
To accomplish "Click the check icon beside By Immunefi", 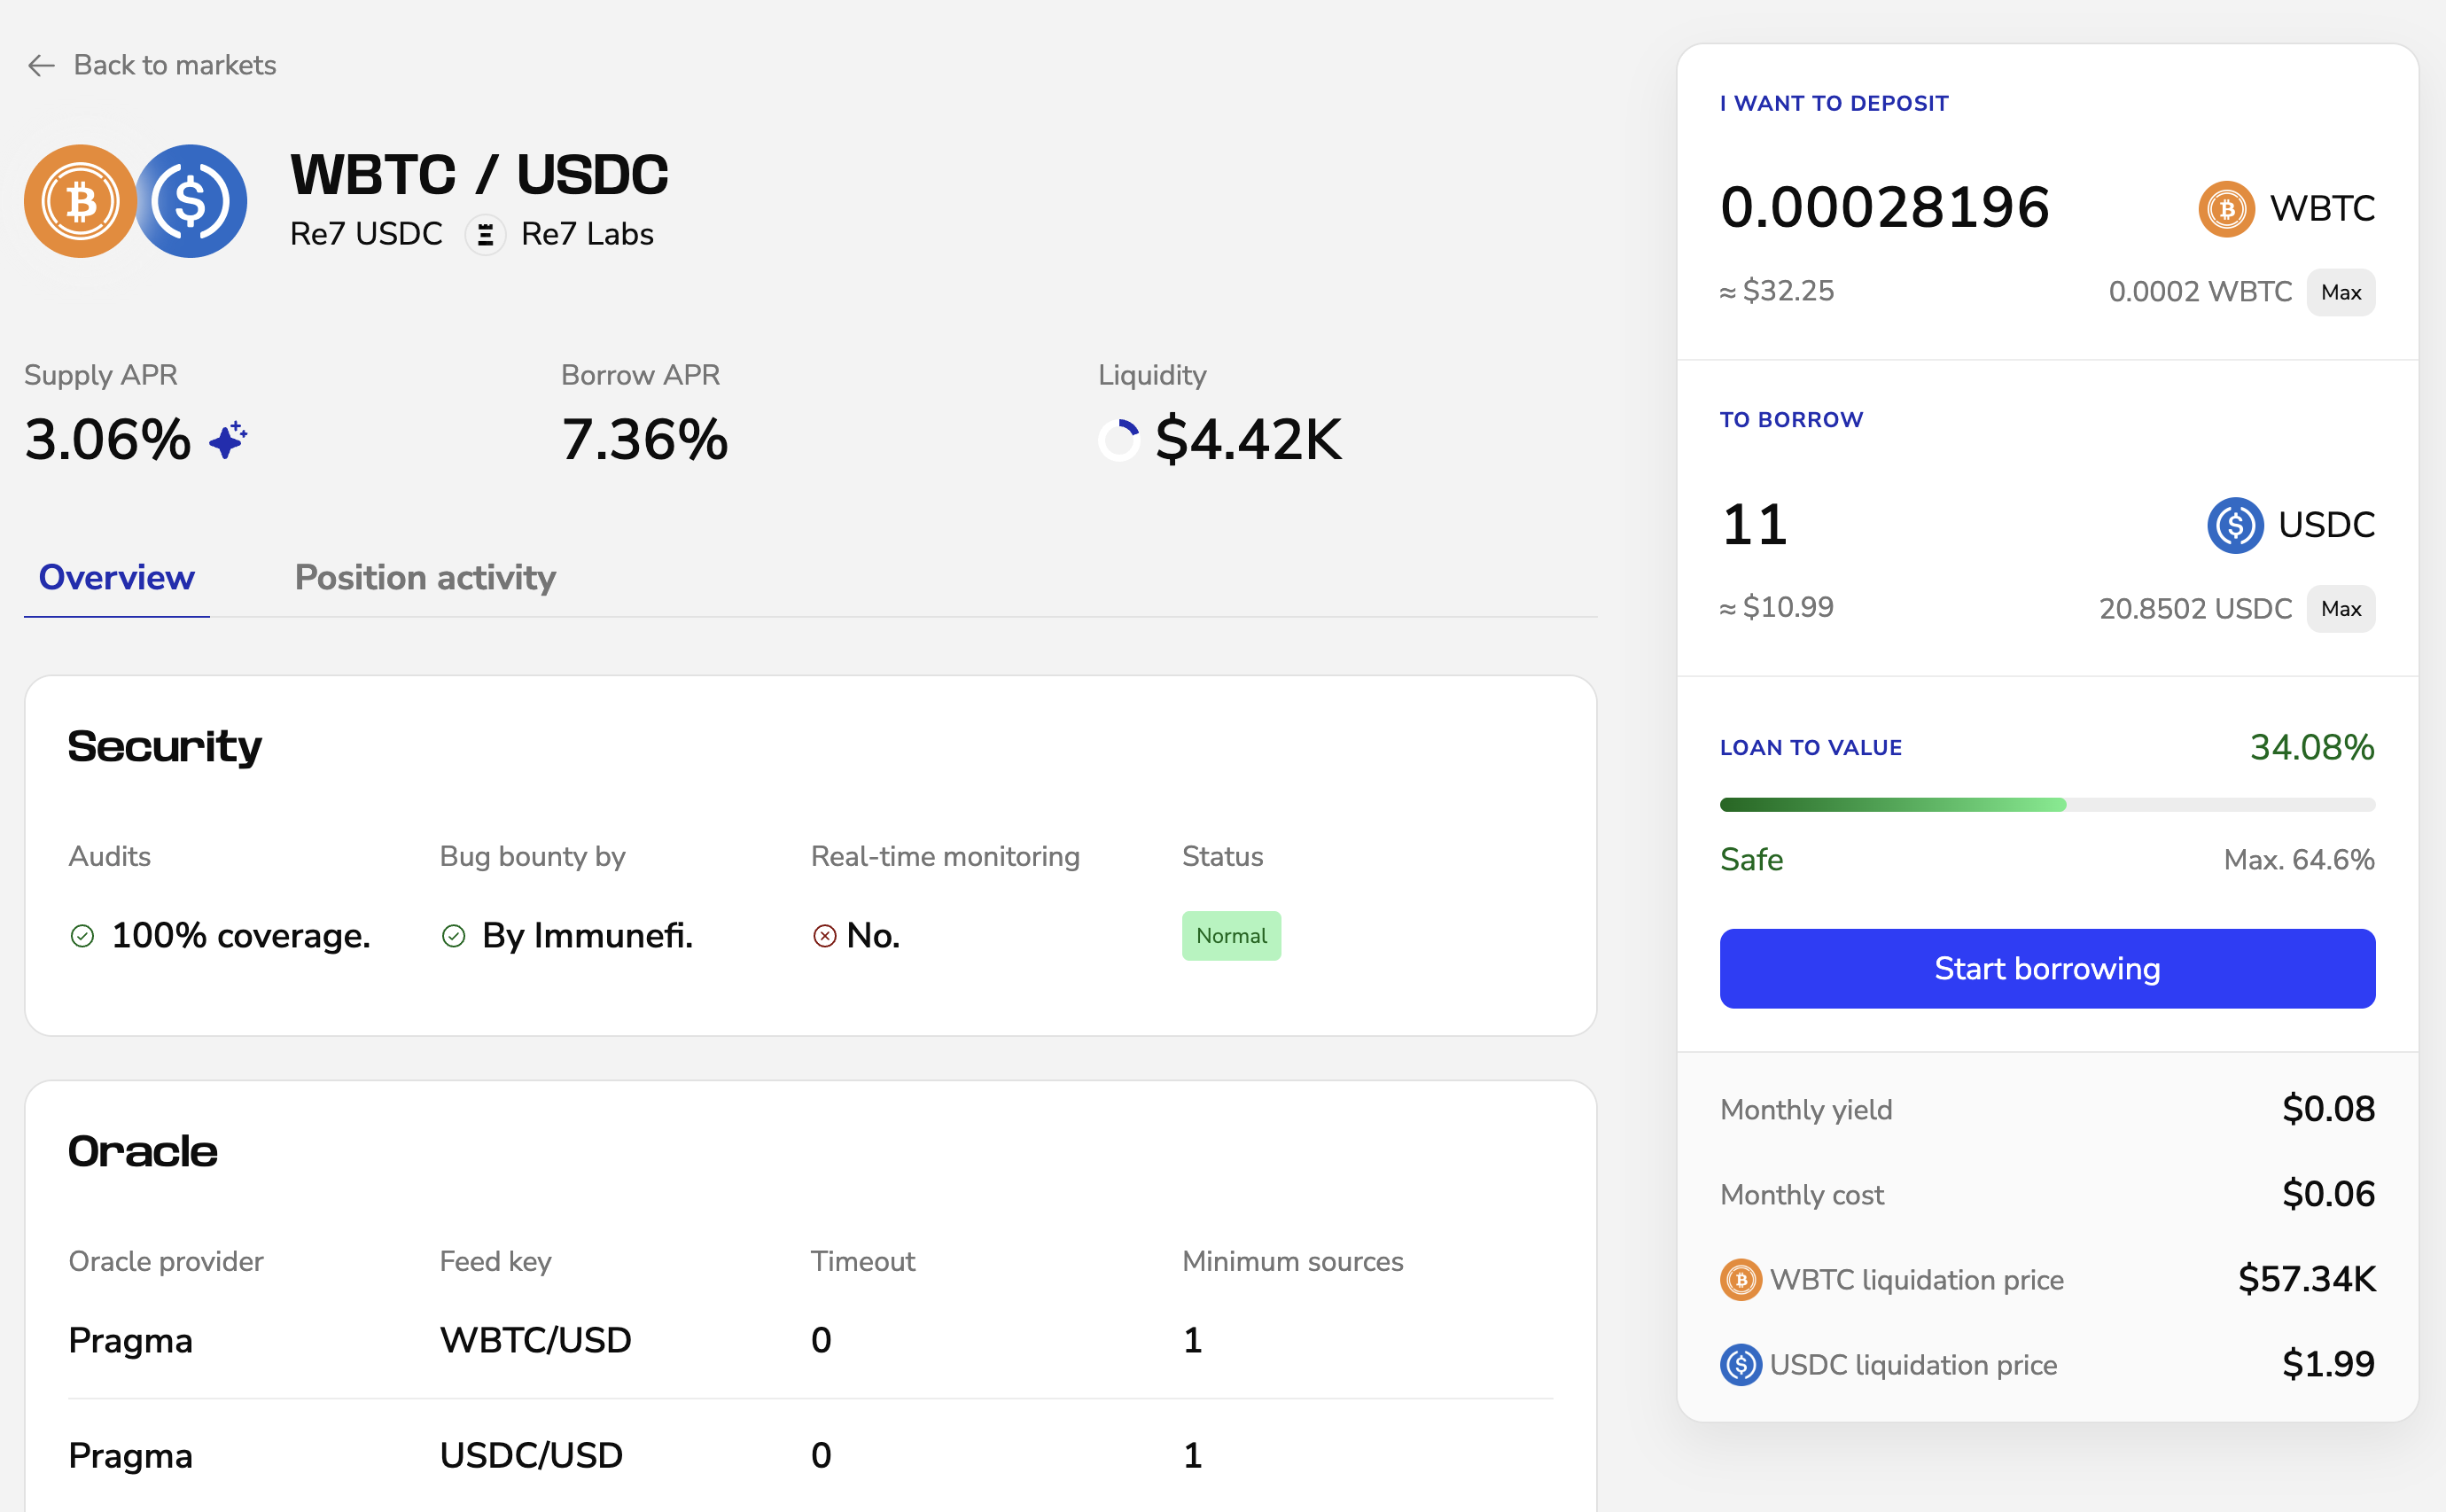I will pyautogui.click(x=453, y=936).
